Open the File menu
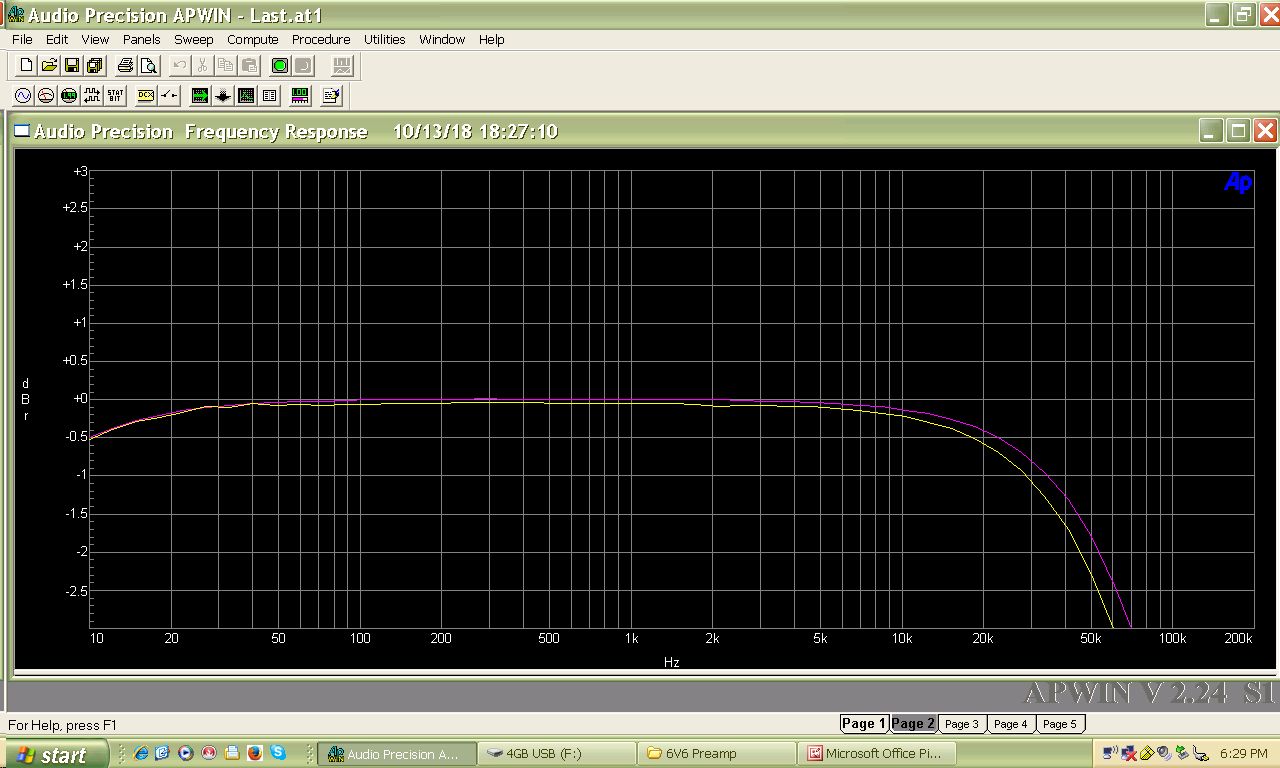 (22, 40)
